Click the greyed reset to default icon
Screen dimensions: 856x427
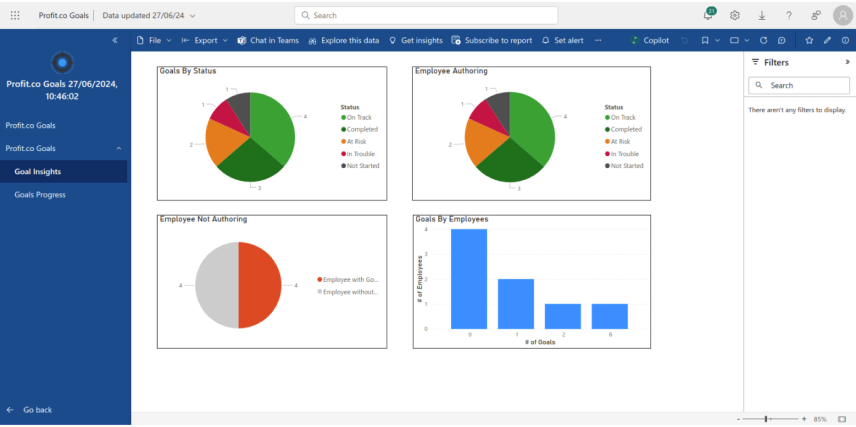pos(685,40)
